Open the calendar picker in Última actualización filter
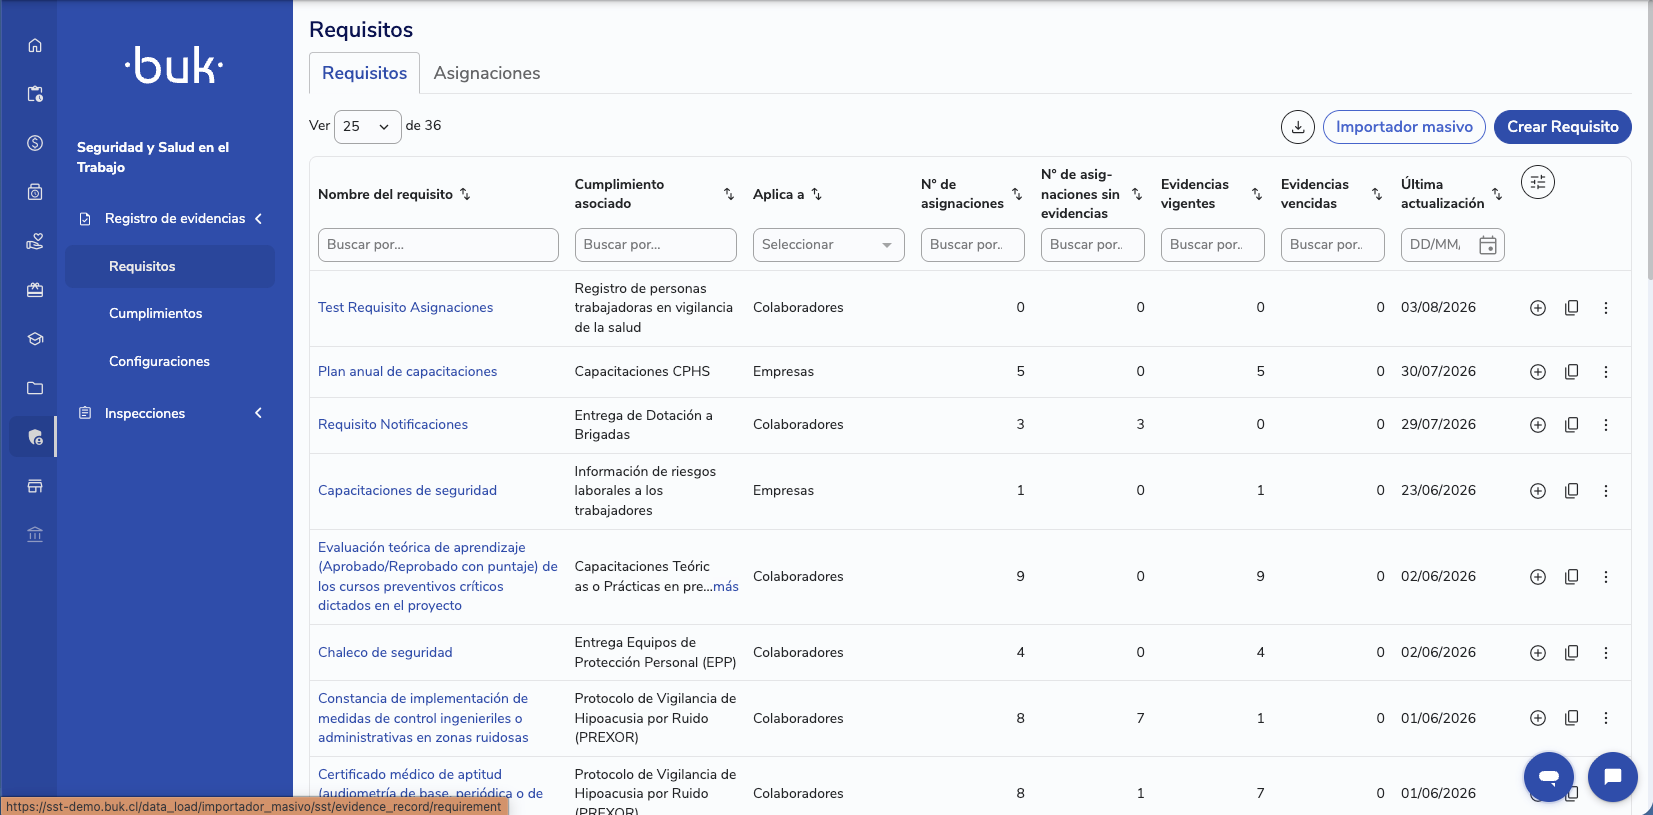The height and width of the screenshot is (815, 1653). coord(1488,245)
